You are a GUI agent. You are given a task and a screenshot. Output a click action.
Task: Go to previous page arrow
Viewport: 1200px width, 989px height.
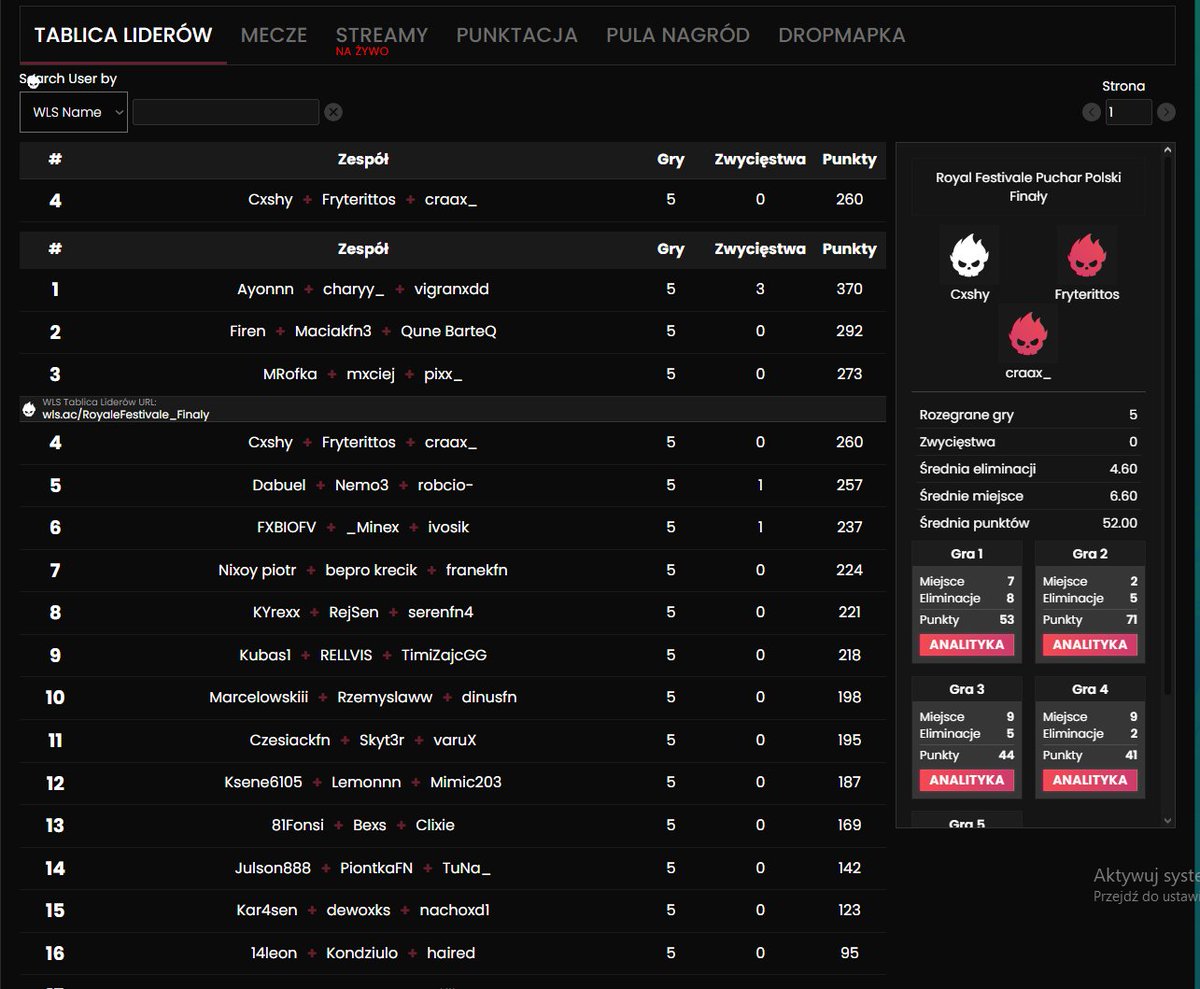click(x=1091, y=112)
